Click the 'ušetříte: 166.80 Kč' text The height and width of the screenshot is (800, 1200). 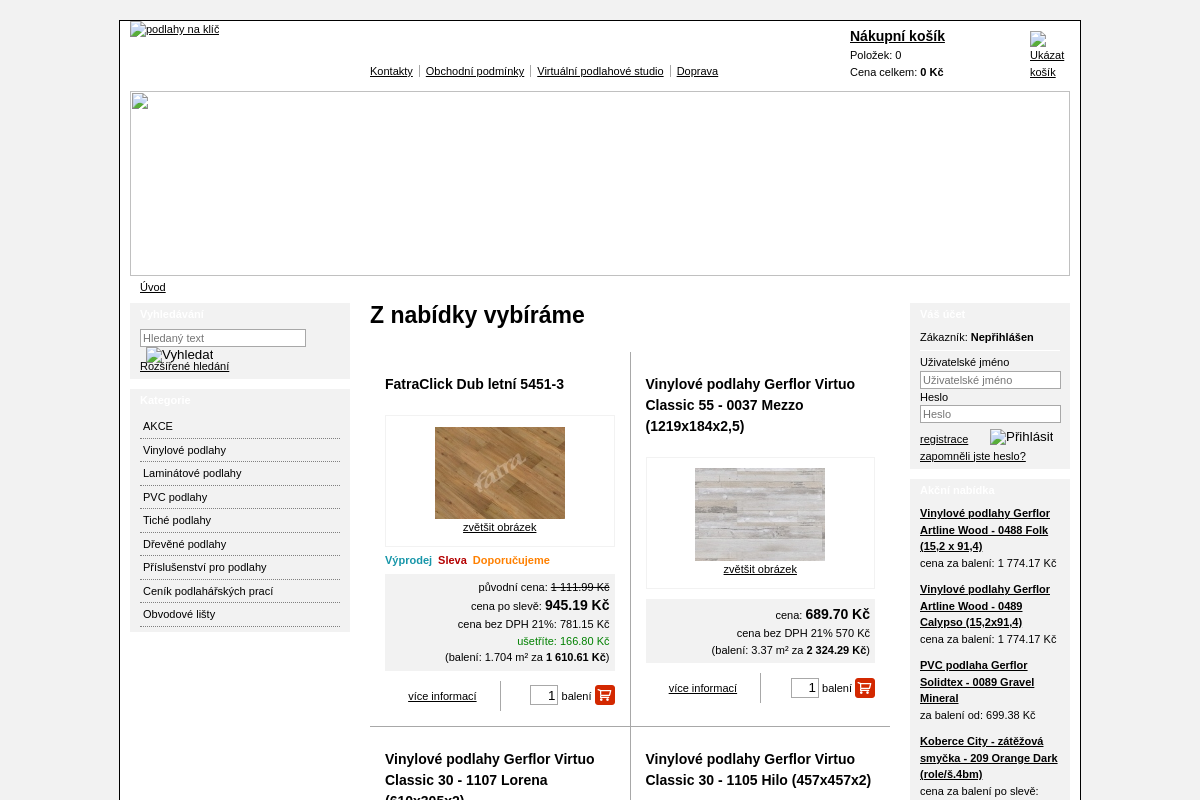coord(563,641)
